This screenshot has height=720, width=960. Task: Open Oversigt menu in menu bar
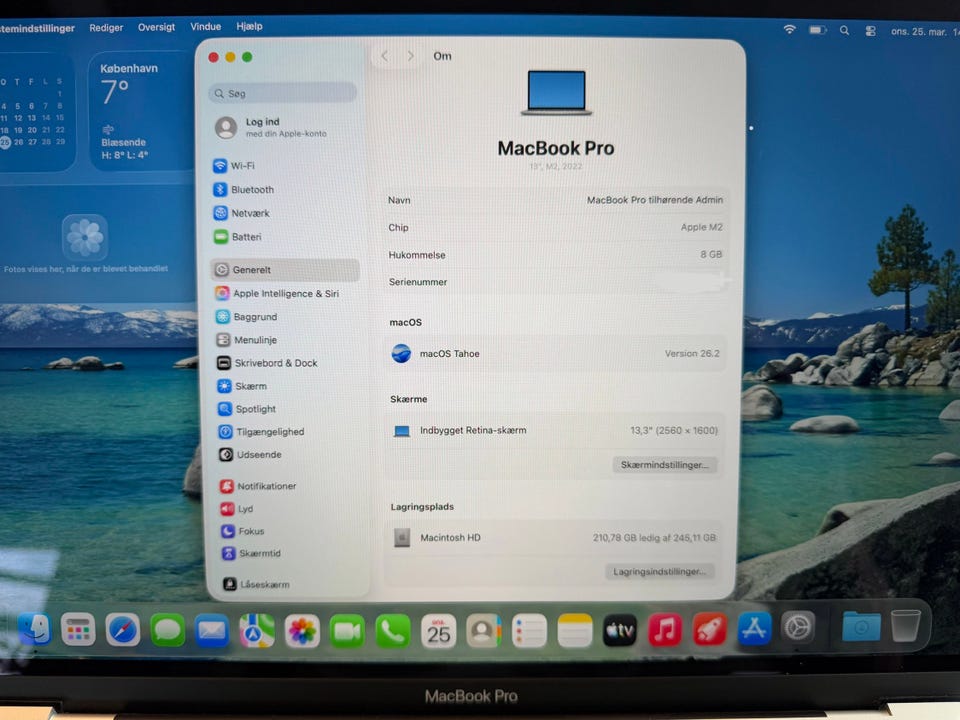pyautogui.click(x=156, y=27)
